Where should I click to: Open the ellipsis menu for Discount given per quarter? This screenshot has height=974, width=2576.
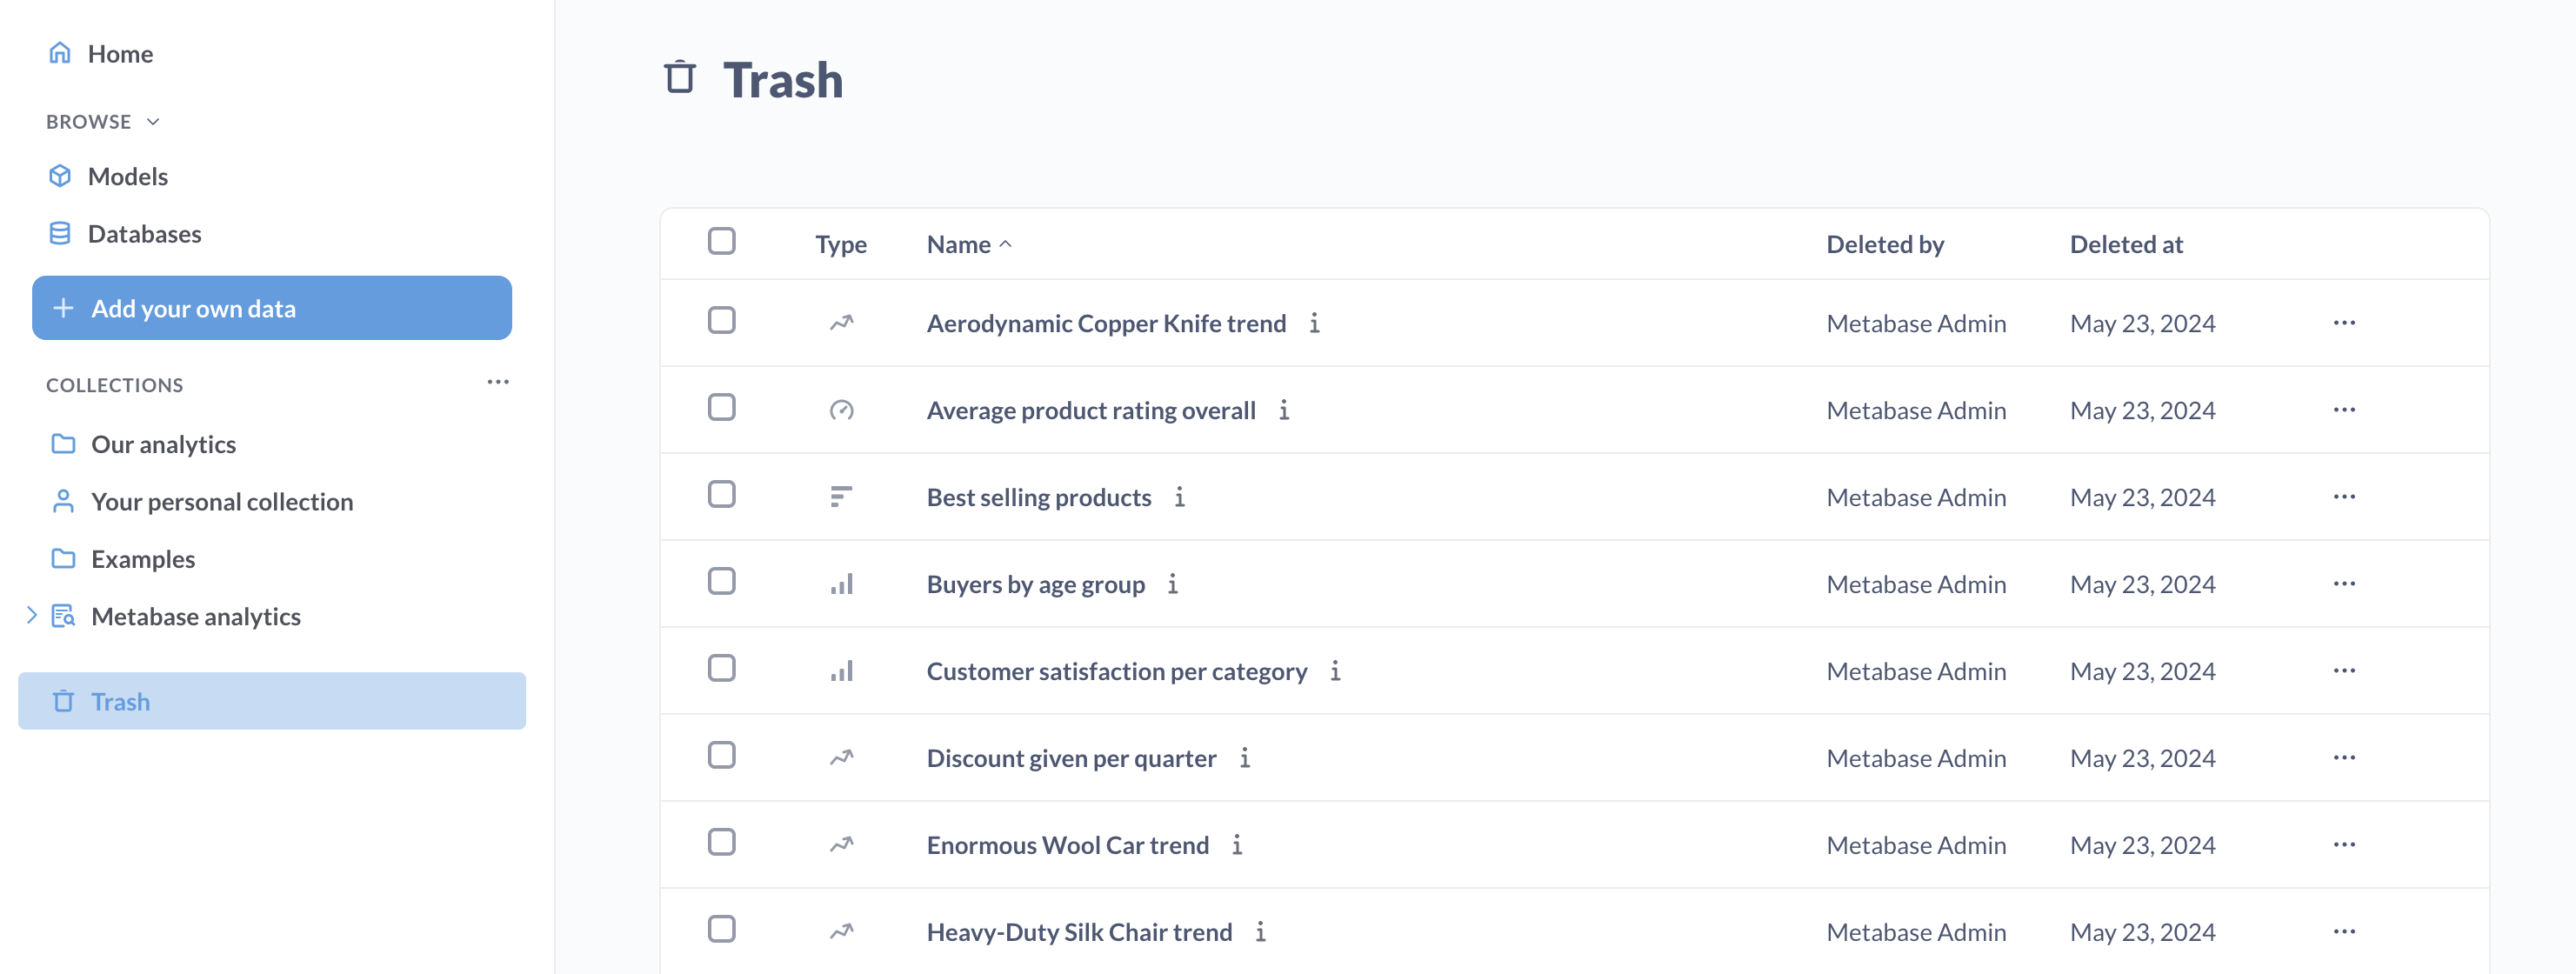2344,758
